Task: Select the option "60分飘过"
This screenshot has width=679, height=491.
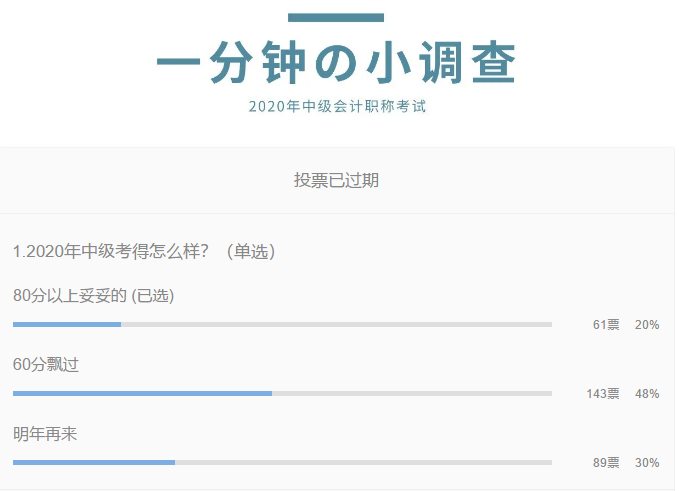Action: pos(46,365)
